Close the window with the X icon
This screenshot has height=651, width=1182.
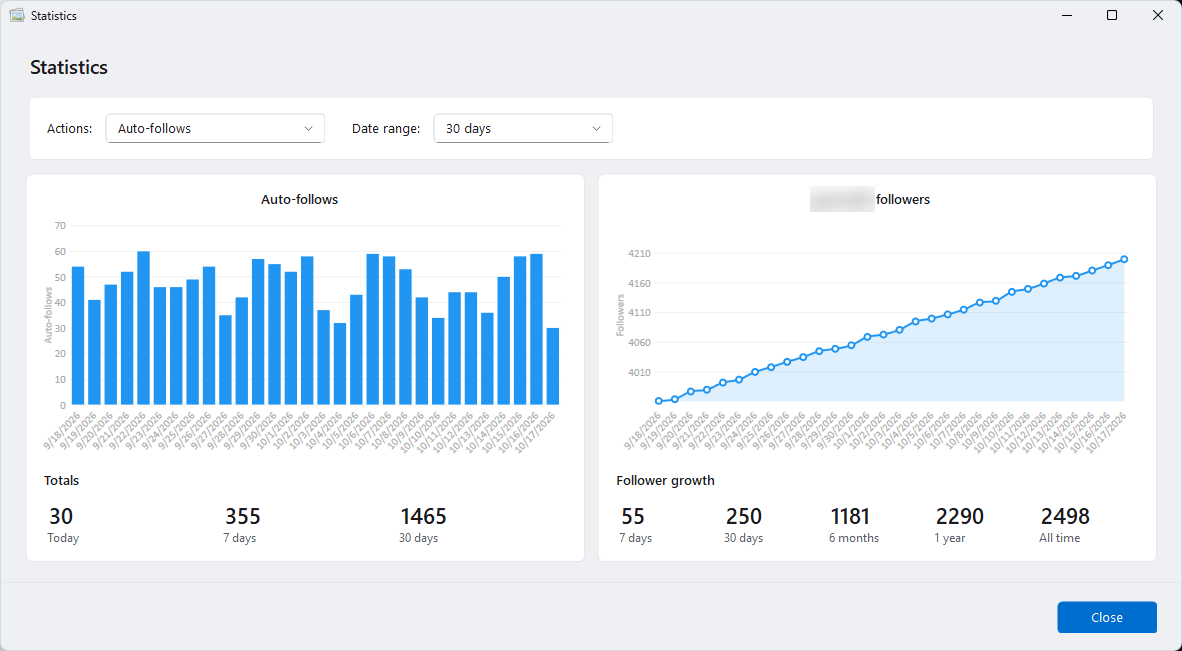[x=1158, y=15]
